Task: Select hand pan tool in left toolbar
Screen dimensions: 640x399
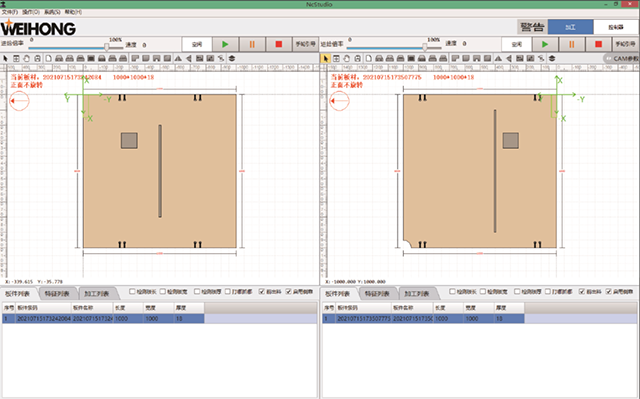Action: (27, 58)
